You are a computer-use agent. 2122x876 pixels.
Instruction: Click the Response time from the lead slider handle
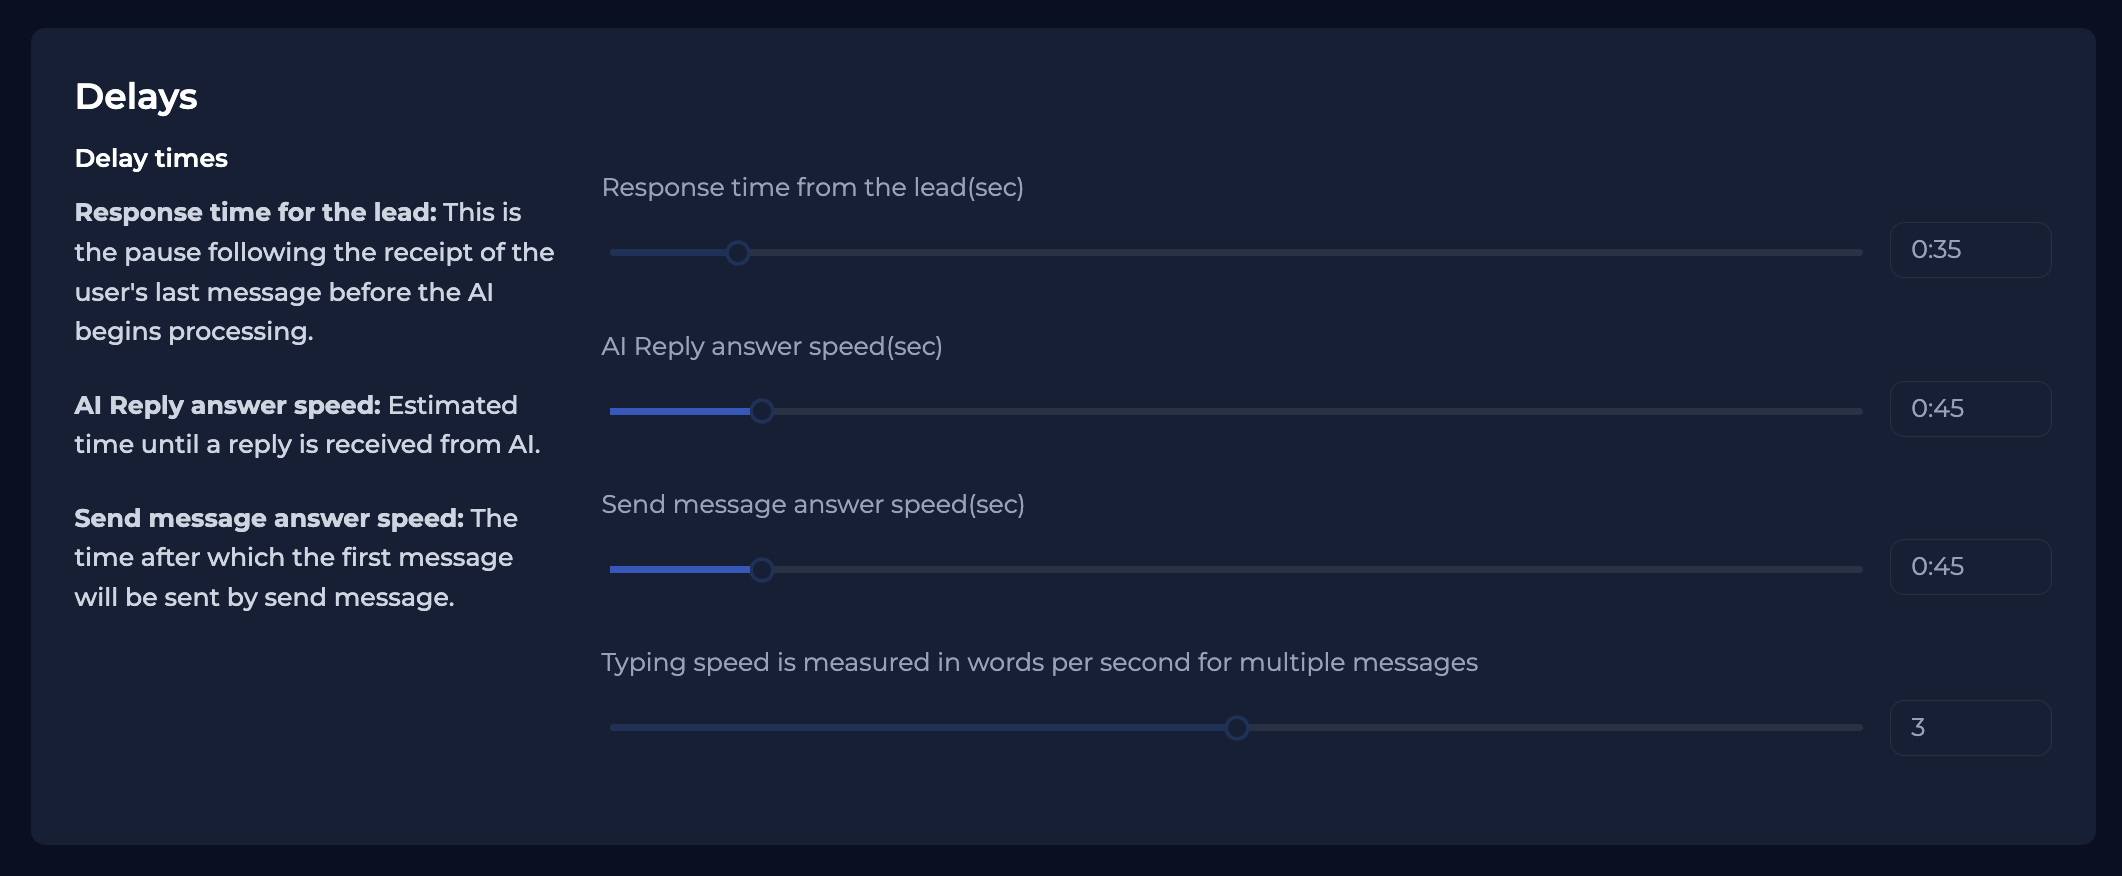[x=738, y=253]
